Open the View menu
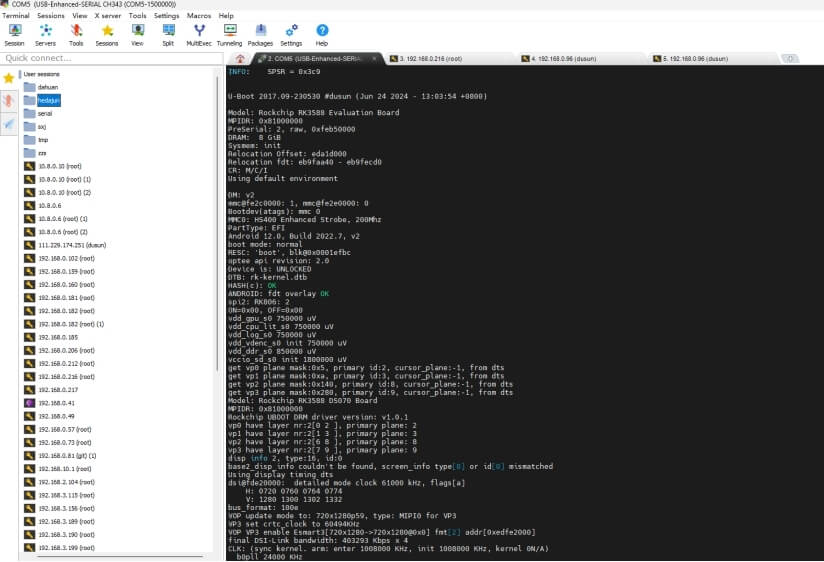Image resolution: width=824 pixels, height=562 pixels. [80, 16]
